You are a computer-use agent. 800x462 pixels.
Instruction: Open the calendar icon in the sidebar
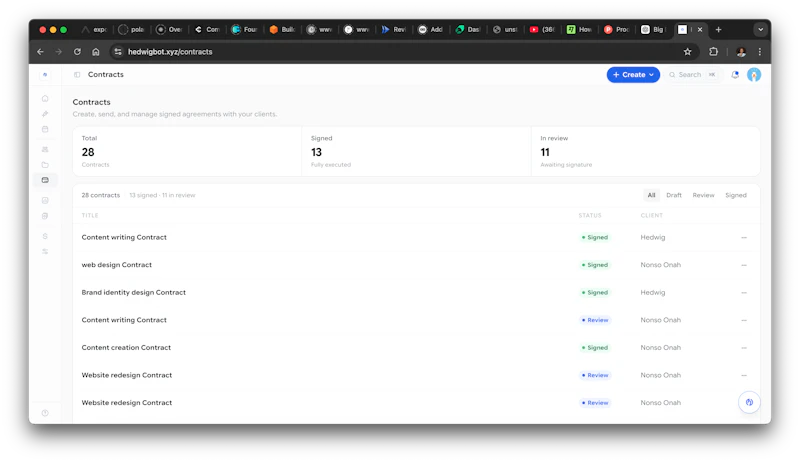[45, 129]
